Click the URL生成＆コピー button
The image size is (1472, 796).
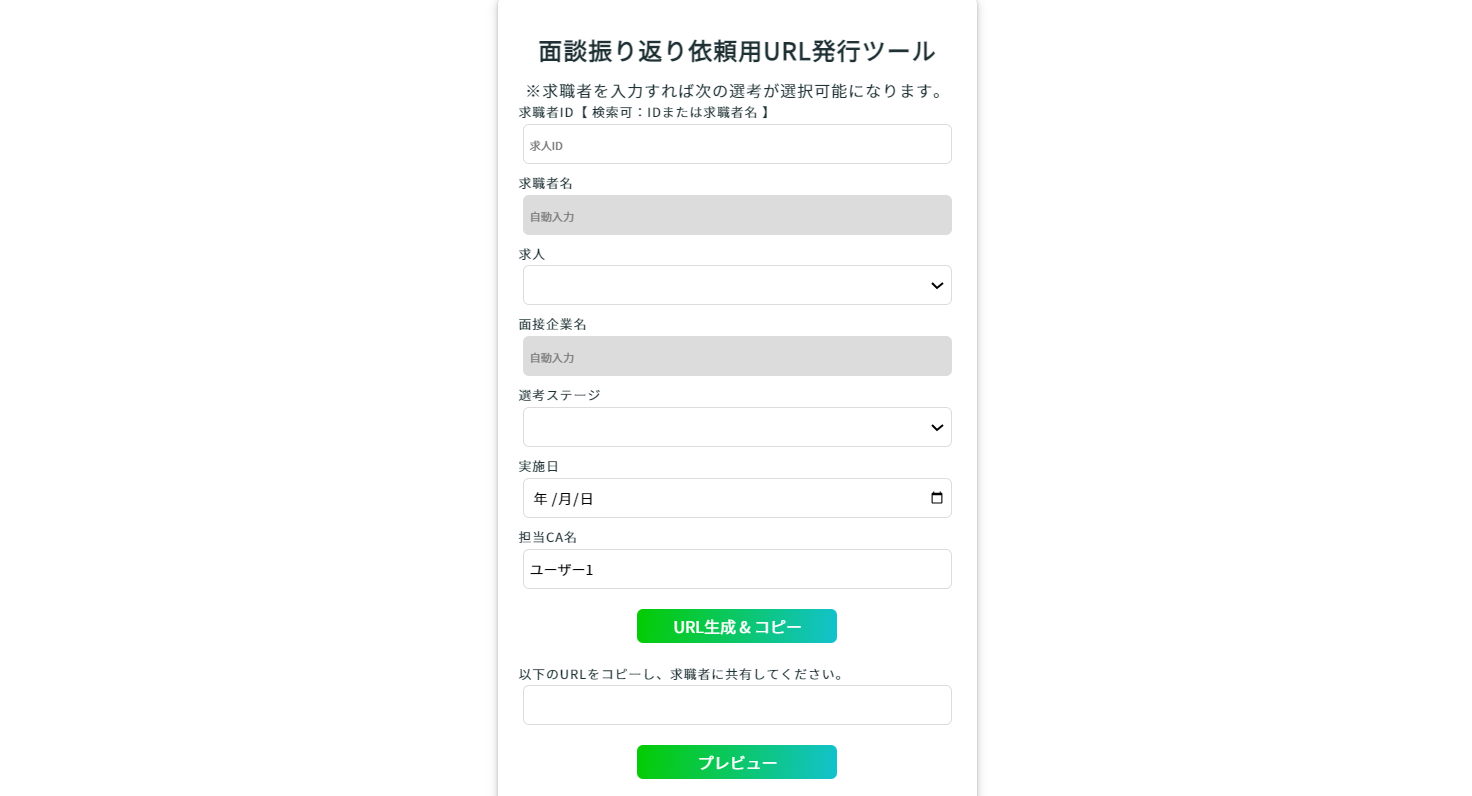[737, 626]
